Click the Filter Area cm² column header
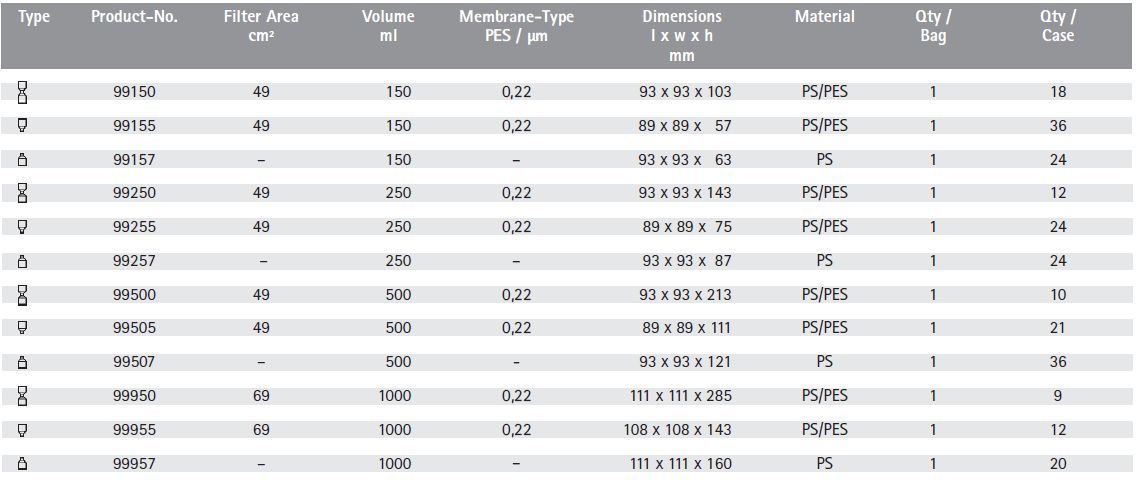The width and height of the screenshot is (1137, 480). 261,26
